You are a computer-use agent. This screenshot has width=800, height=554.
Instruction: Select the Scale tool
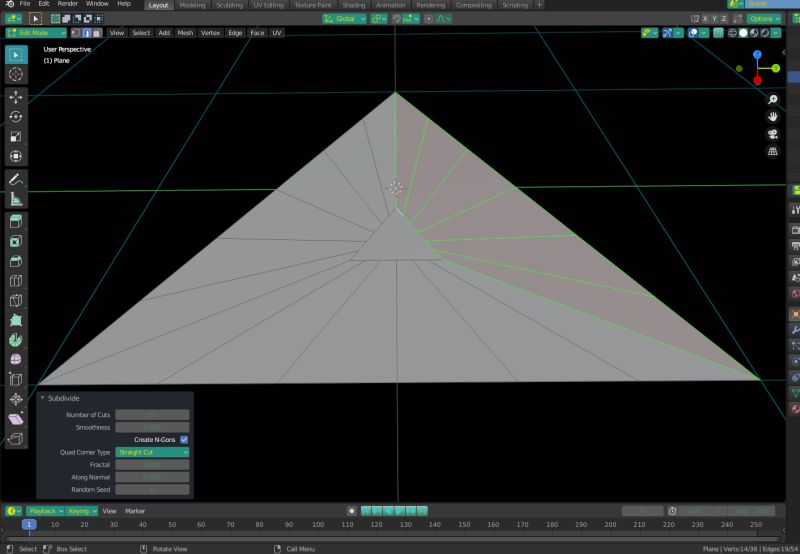pos(16,137)
